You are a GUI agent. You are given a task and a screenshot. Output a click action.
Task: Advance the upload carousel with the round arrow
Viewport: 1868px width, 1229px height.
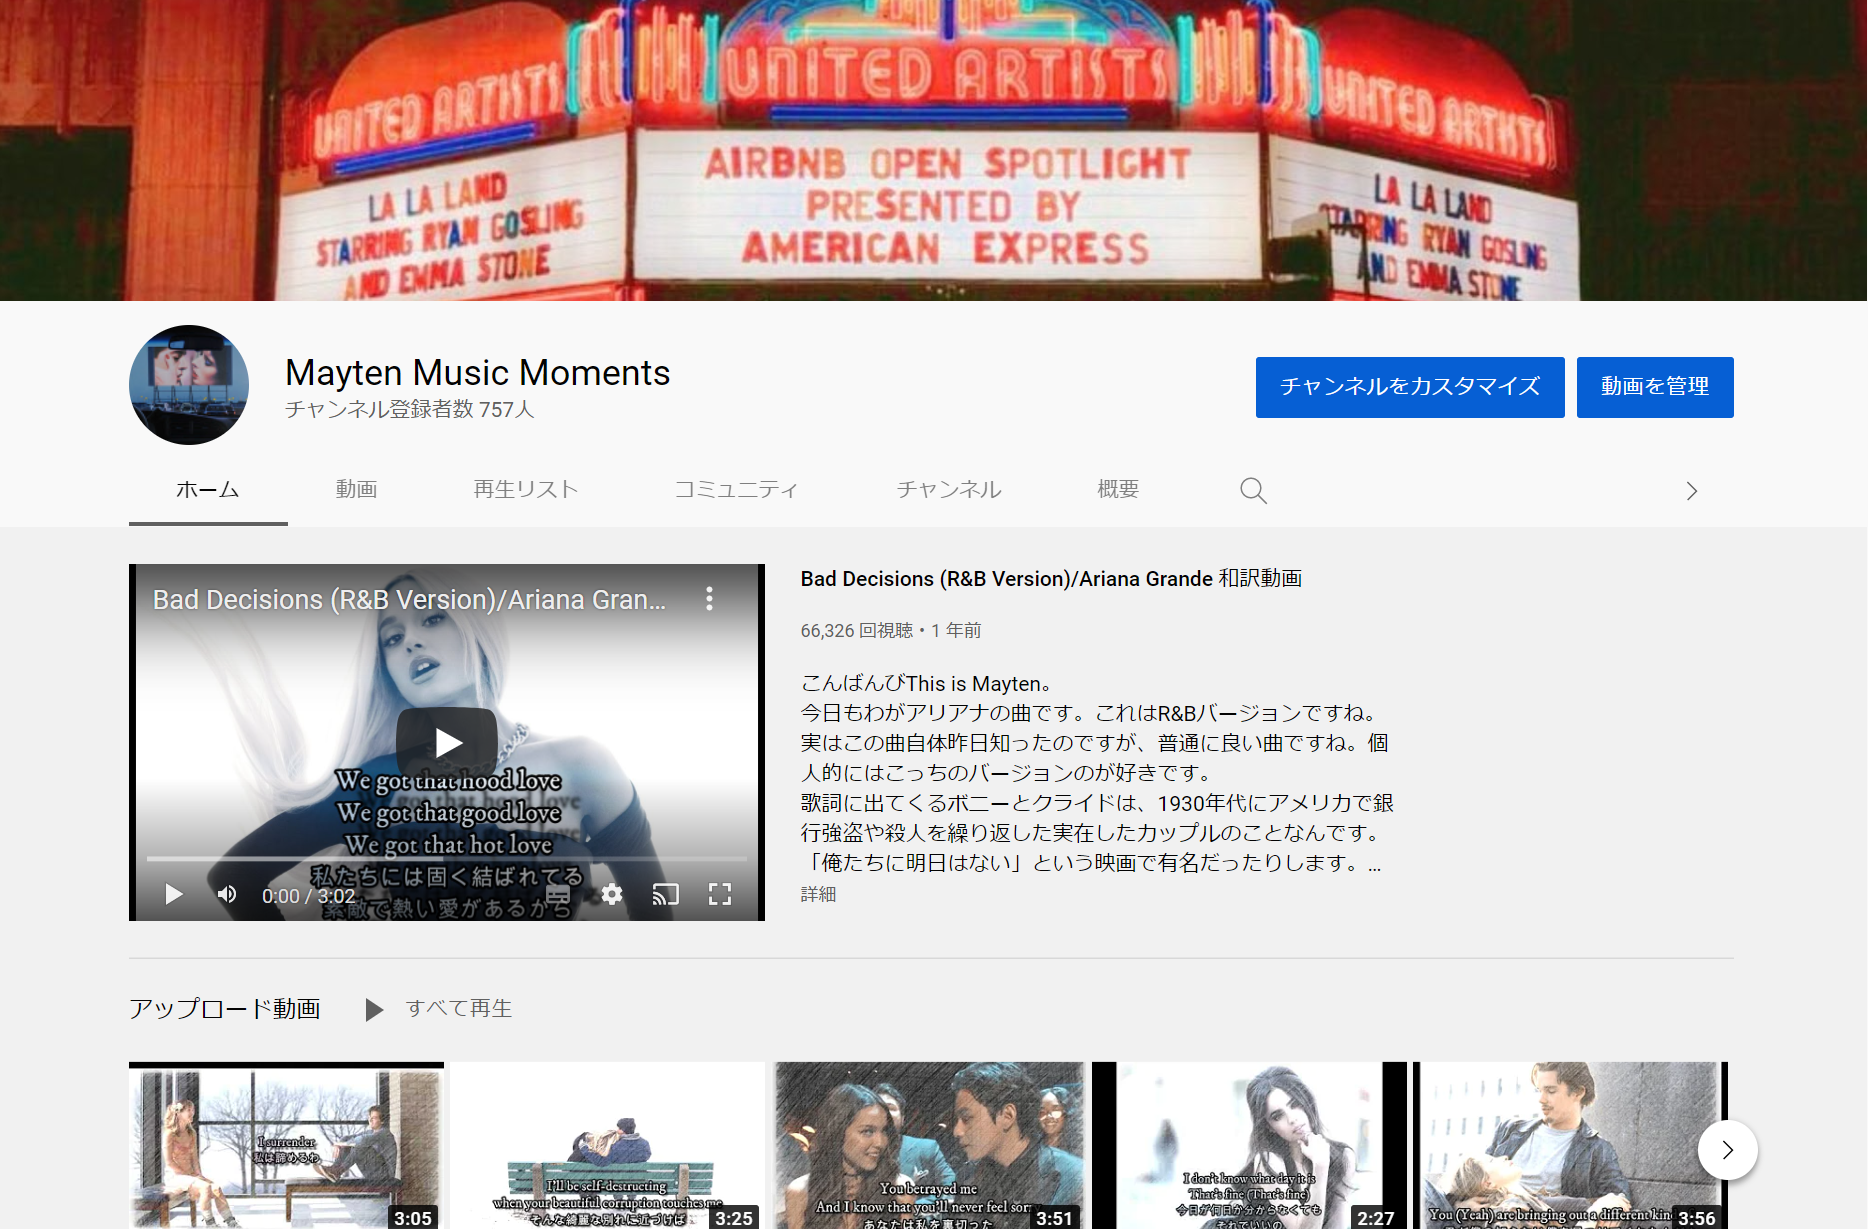[1727, 1150]
